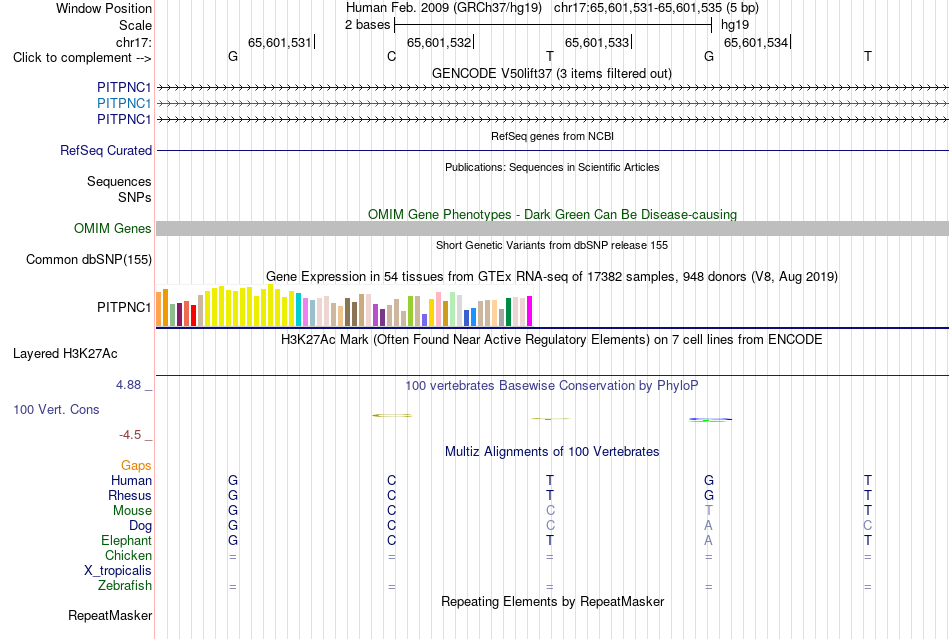Click the red bar in the GTEx expression chart
Image resolution: width=950 pixels, height=639 pixels.
click(x=193, y=316)
